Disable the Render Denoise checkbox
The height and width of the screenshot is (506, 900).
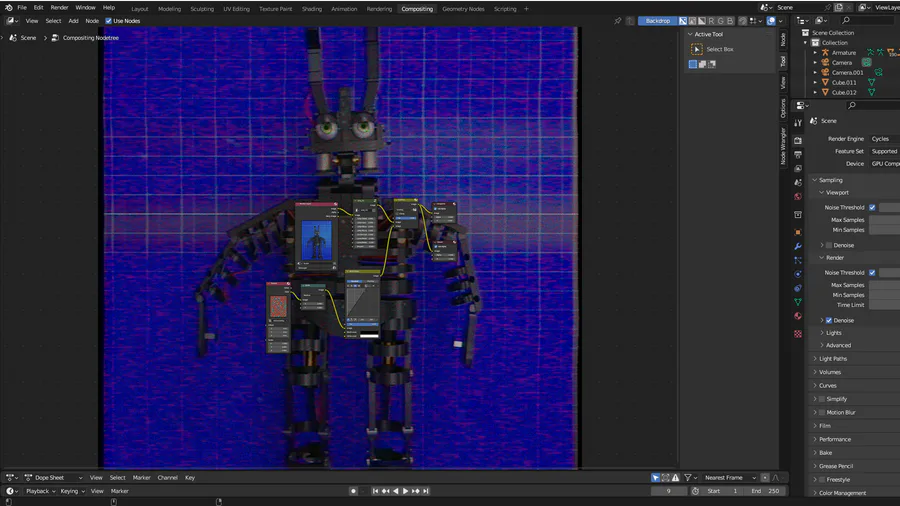coord(829,321)
